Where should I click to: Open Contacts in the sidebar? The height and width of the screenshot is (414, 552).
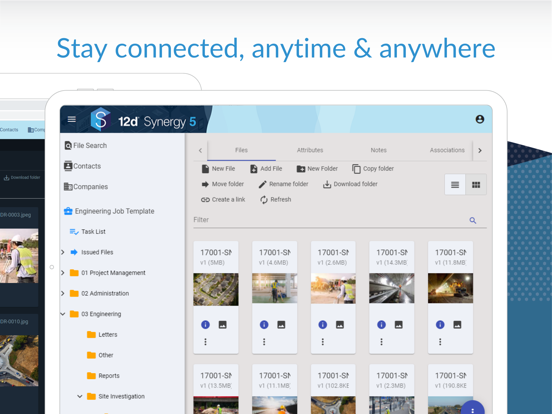[x=82, y=166]
